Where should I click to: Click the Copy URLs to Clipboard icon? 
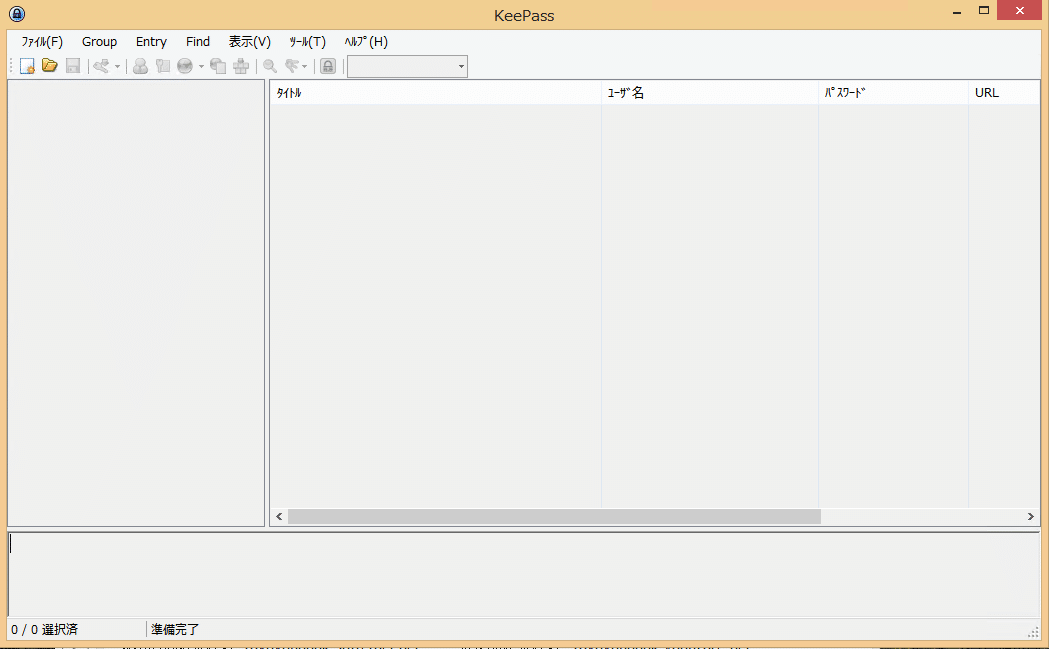point(218,66)
